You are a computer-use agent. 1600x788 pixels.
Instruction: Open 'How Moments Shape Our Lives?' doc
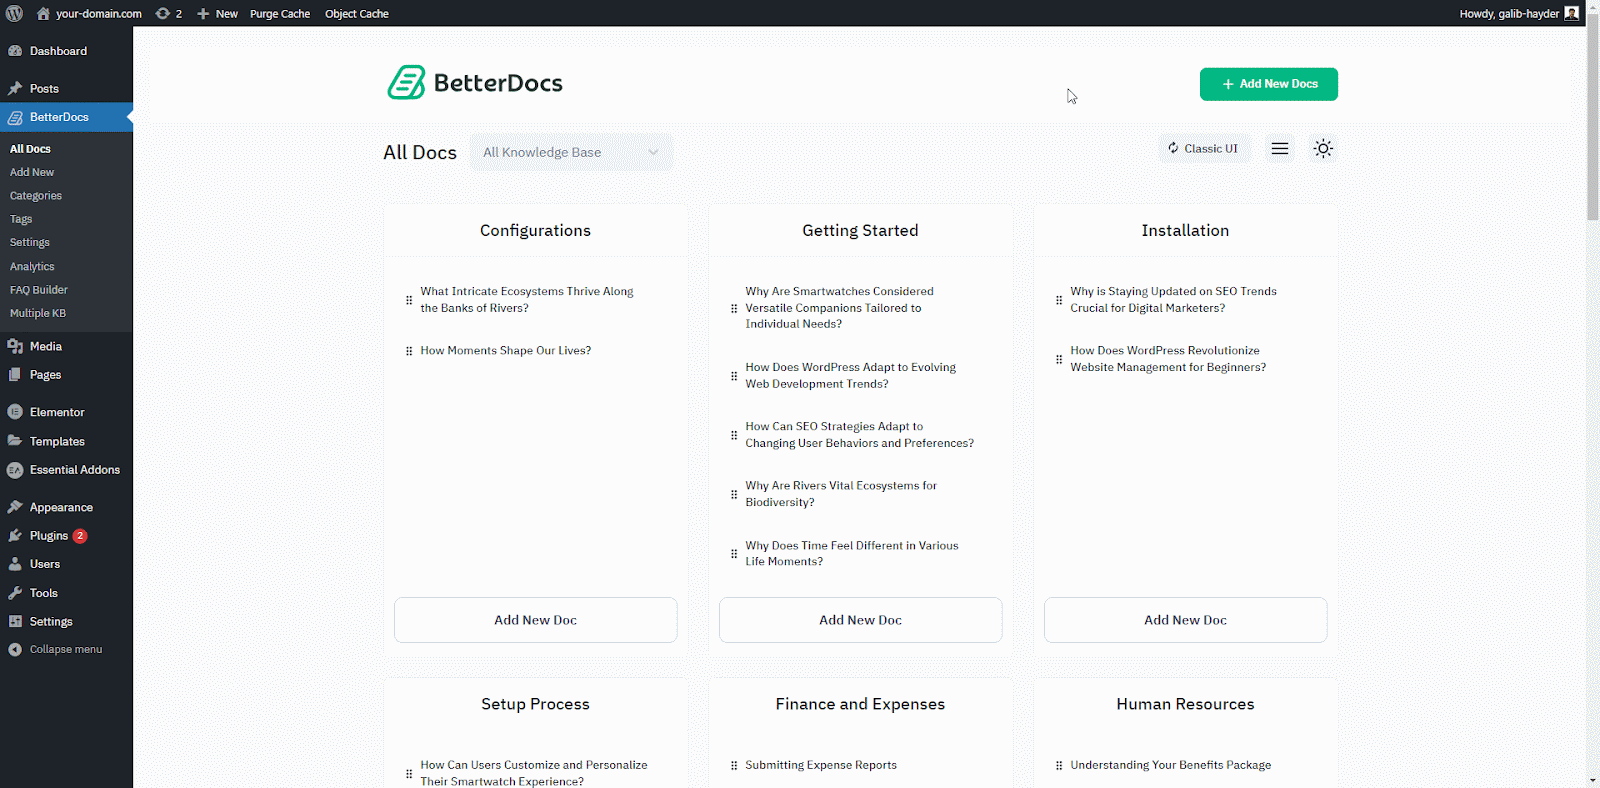tap(505, 351)
